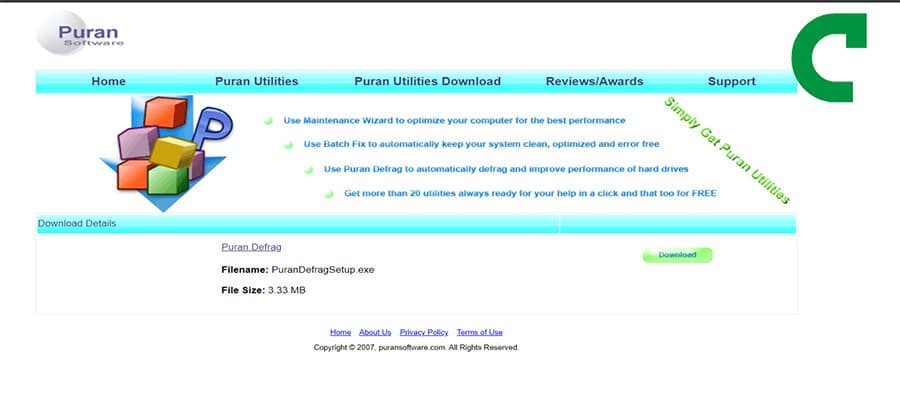
Task: Click the copyright puransoftware.com text
Action: pos(416,348)
